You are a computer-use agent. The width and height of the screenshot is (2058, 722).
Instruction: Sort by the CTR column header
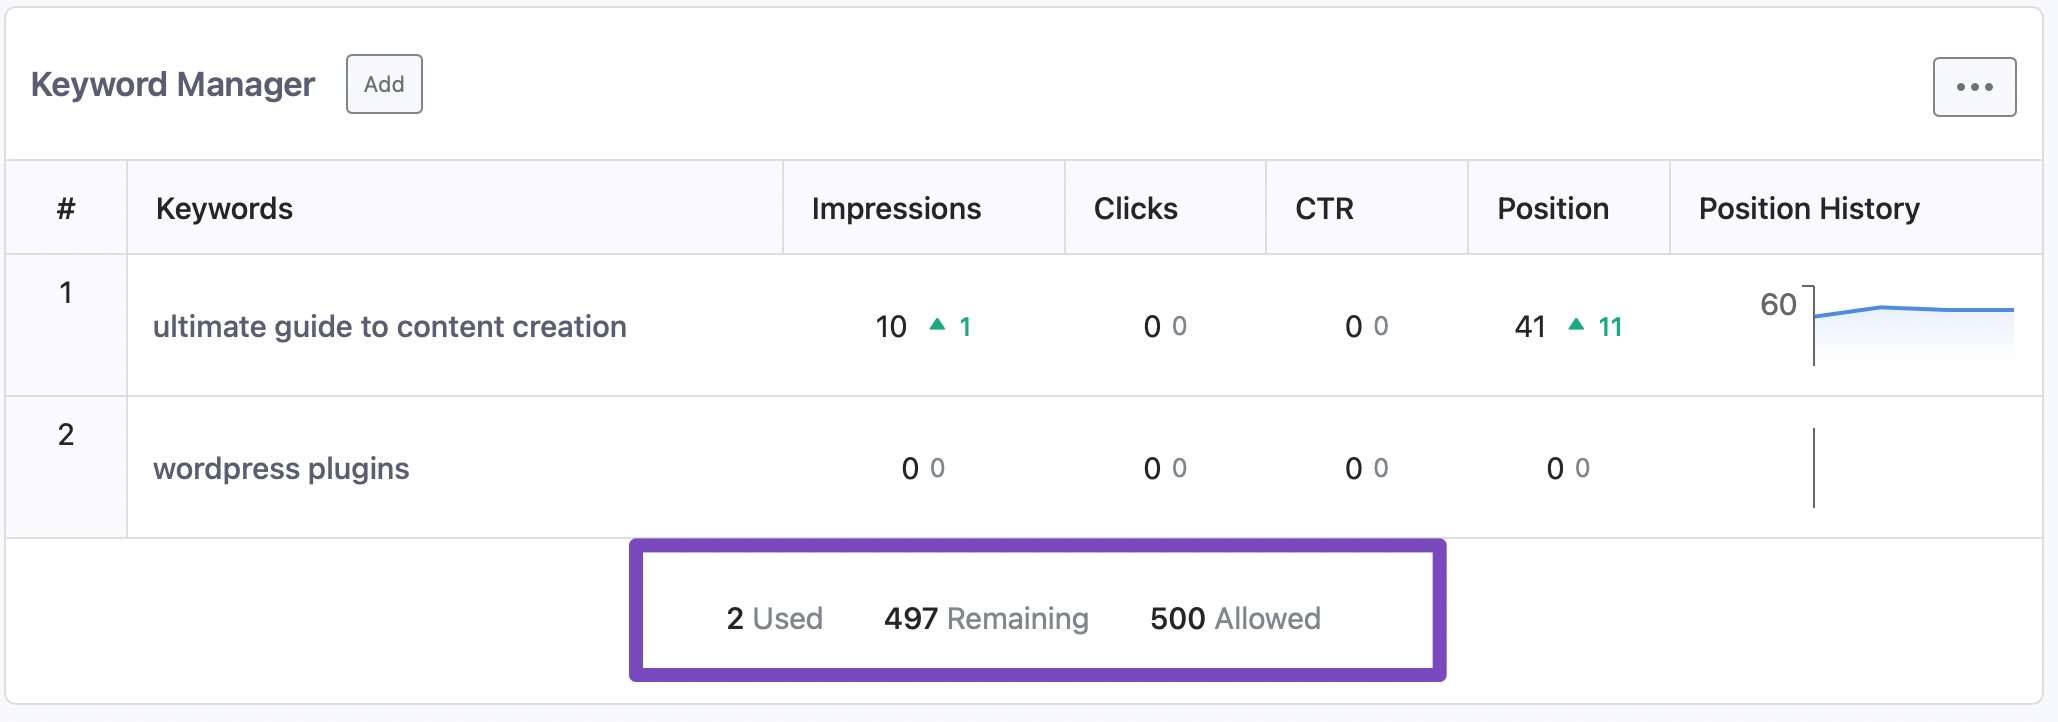[x=1324, y=208]
